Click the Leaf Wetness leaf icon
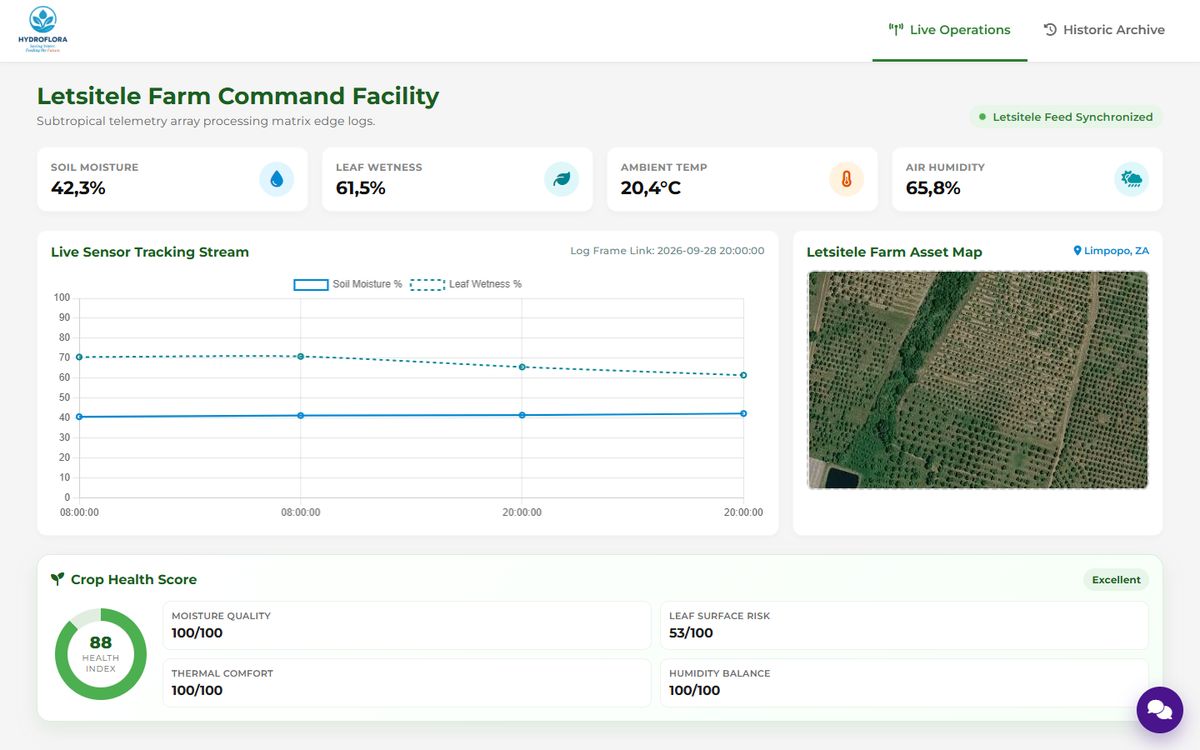 tap(562, 179)
